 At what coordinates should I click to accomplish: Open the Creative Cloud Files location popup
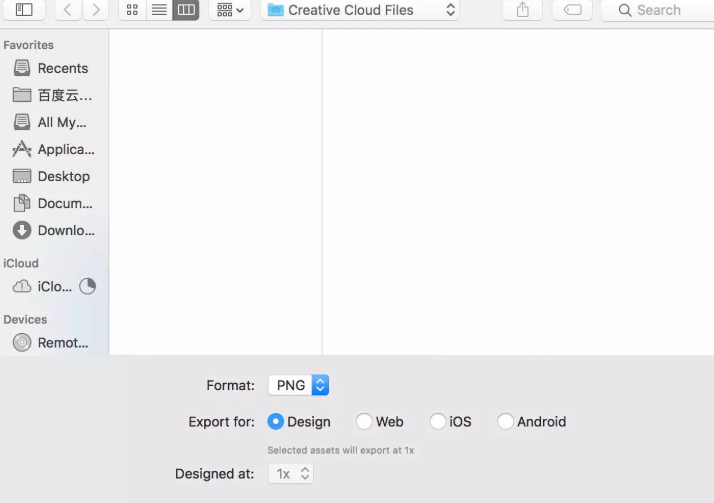[360, 10]
